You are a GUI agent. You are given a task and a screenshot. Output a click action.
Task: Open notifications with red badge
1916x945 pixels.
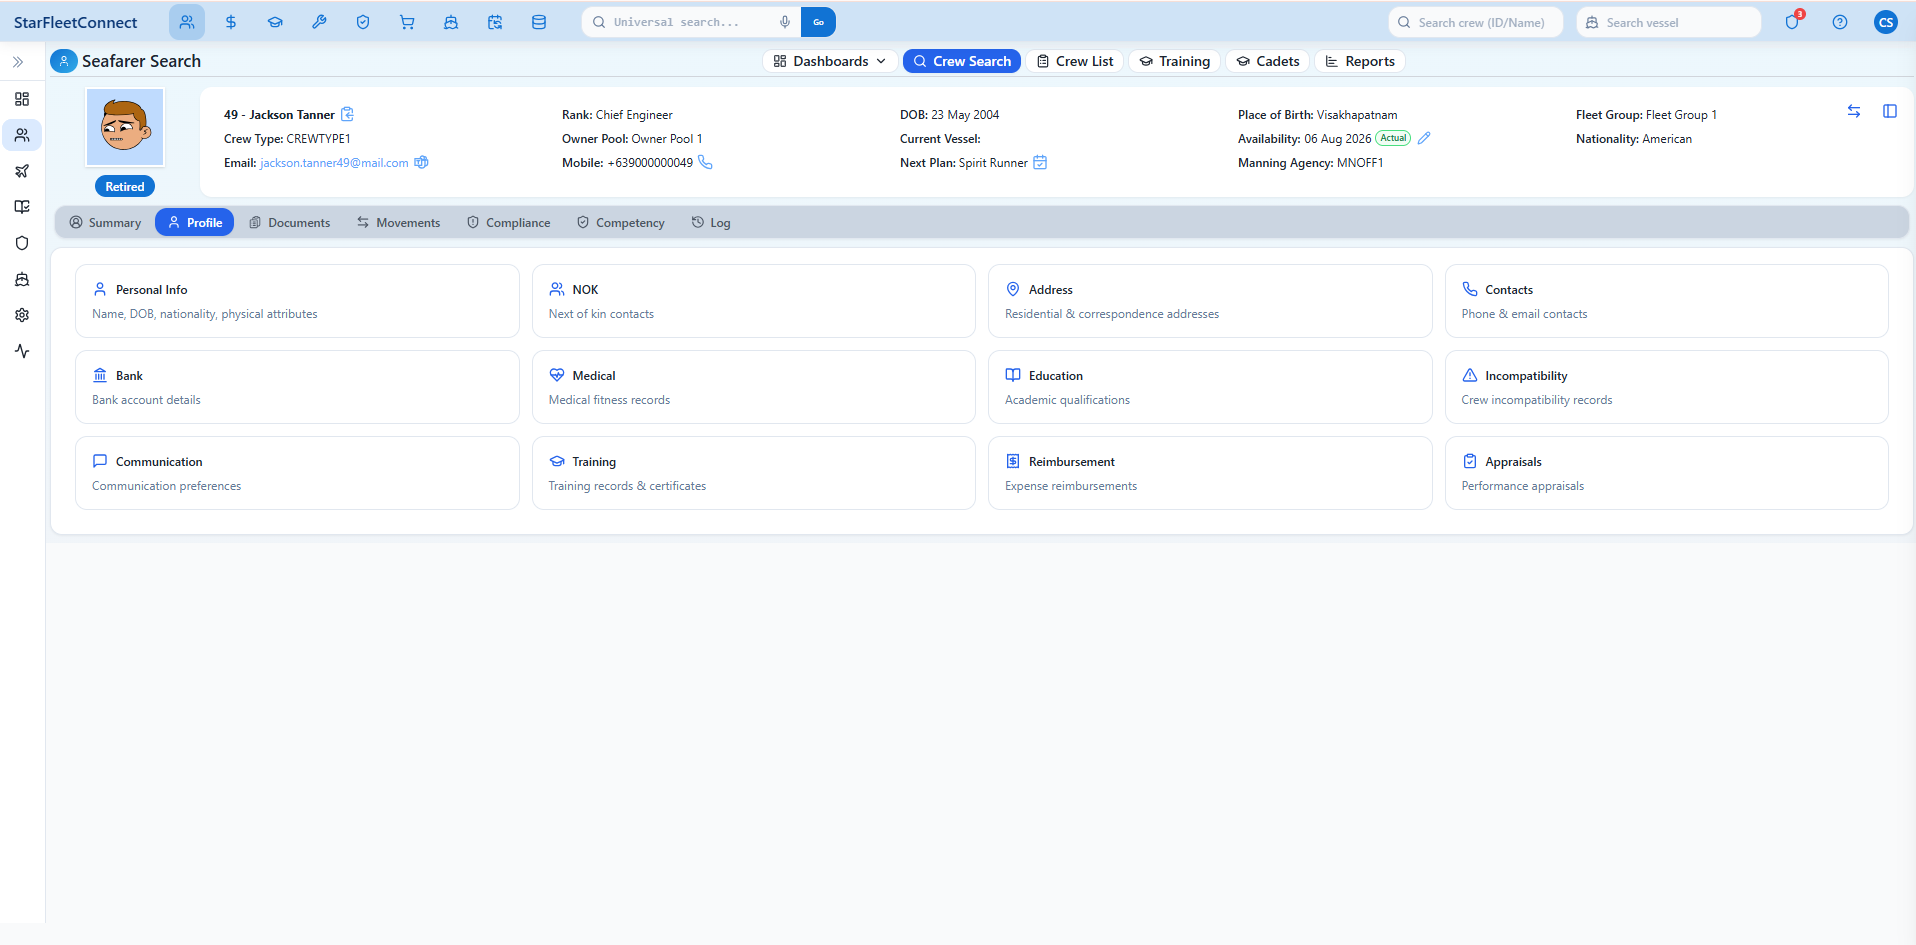tap(1792, 22)
